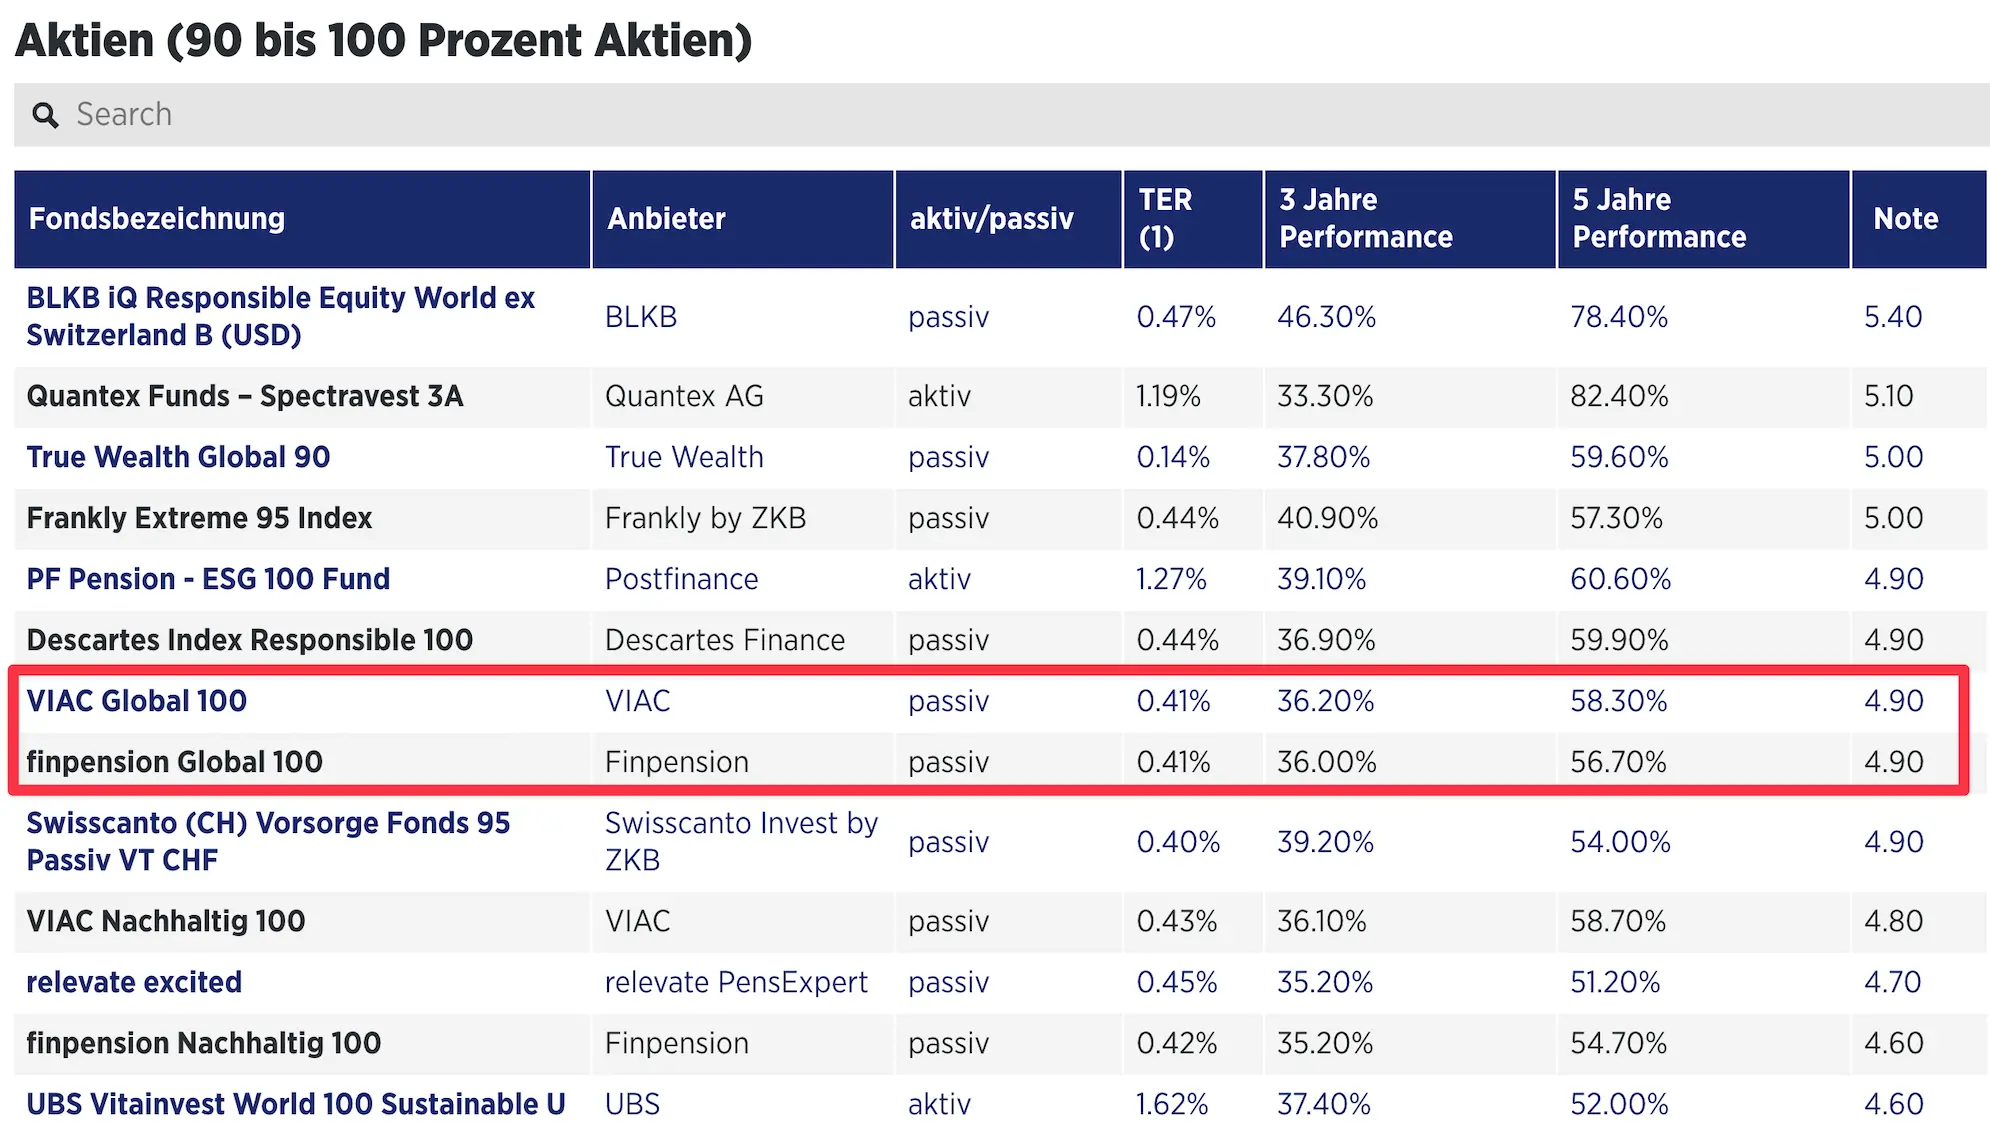Viewport: 1990px width, 1139px height.
Task: Open the Swisscanto Invest by ZKB link
Action: 742,840
